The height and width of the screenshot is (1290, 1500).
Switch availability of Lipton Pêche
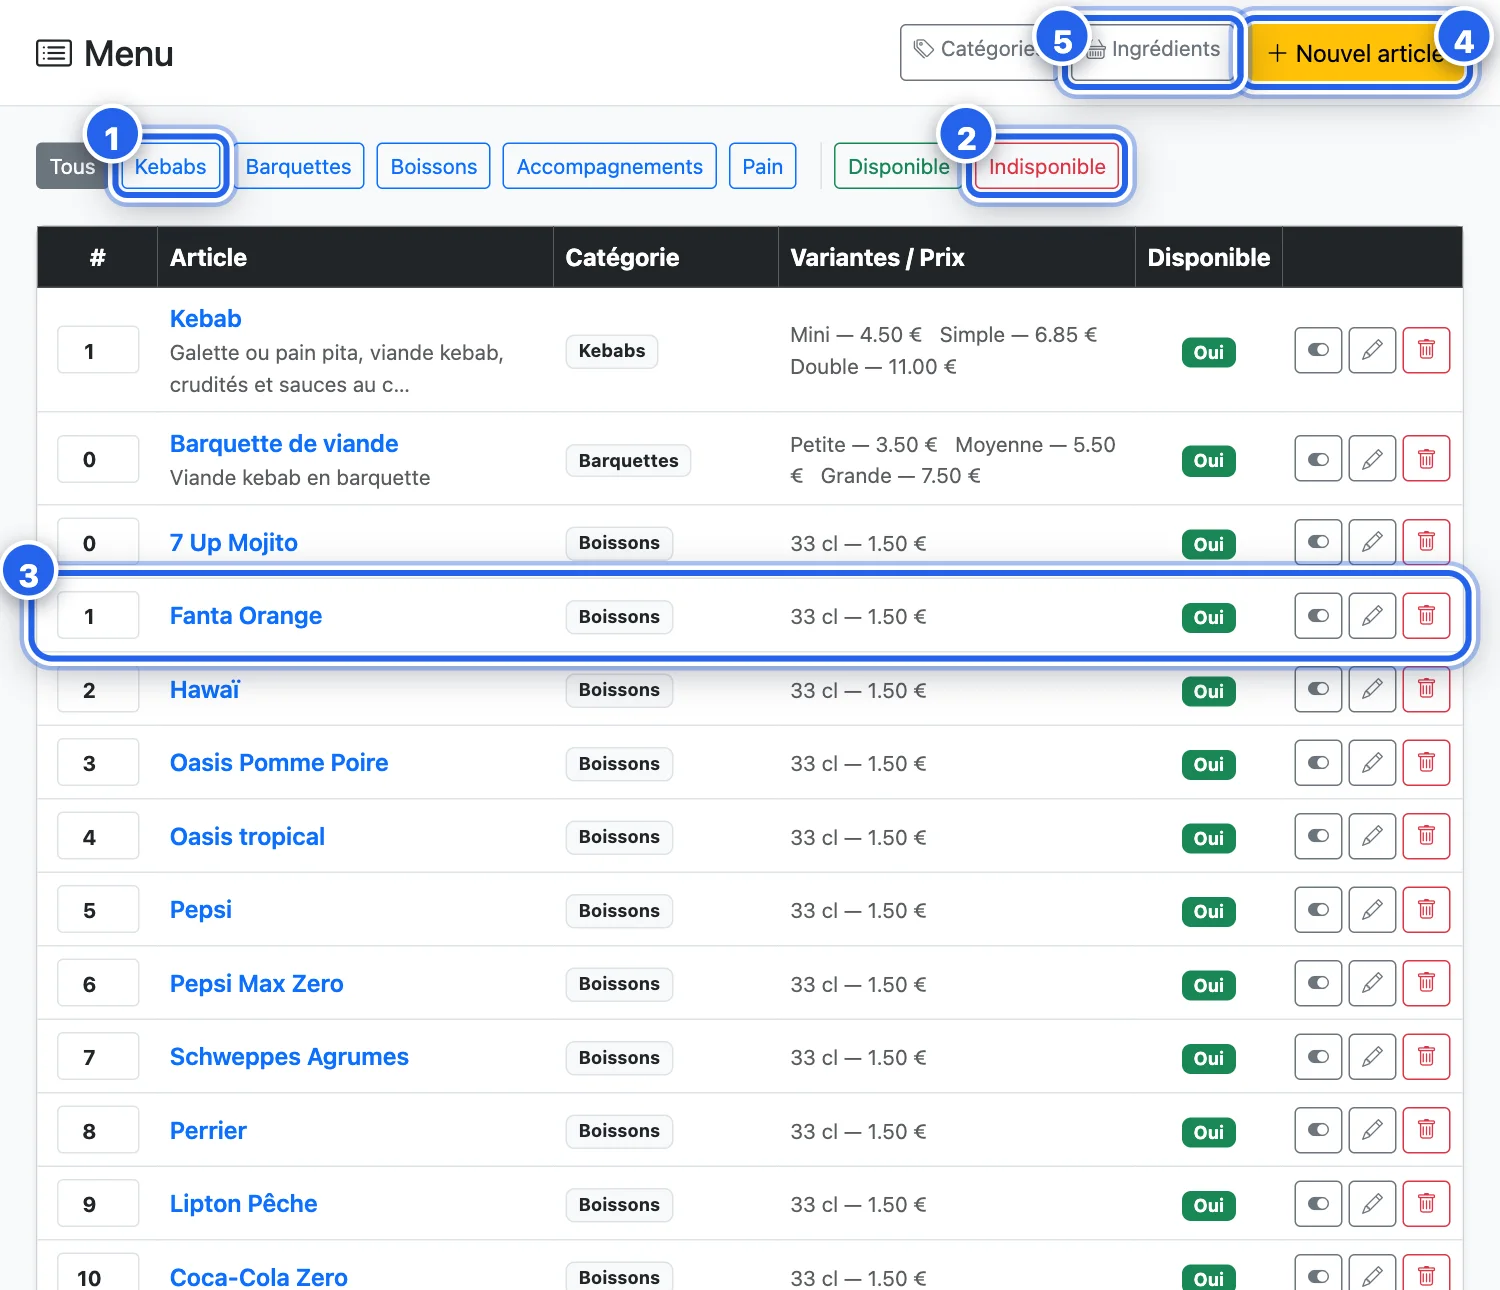[x=1318, y=1204]
